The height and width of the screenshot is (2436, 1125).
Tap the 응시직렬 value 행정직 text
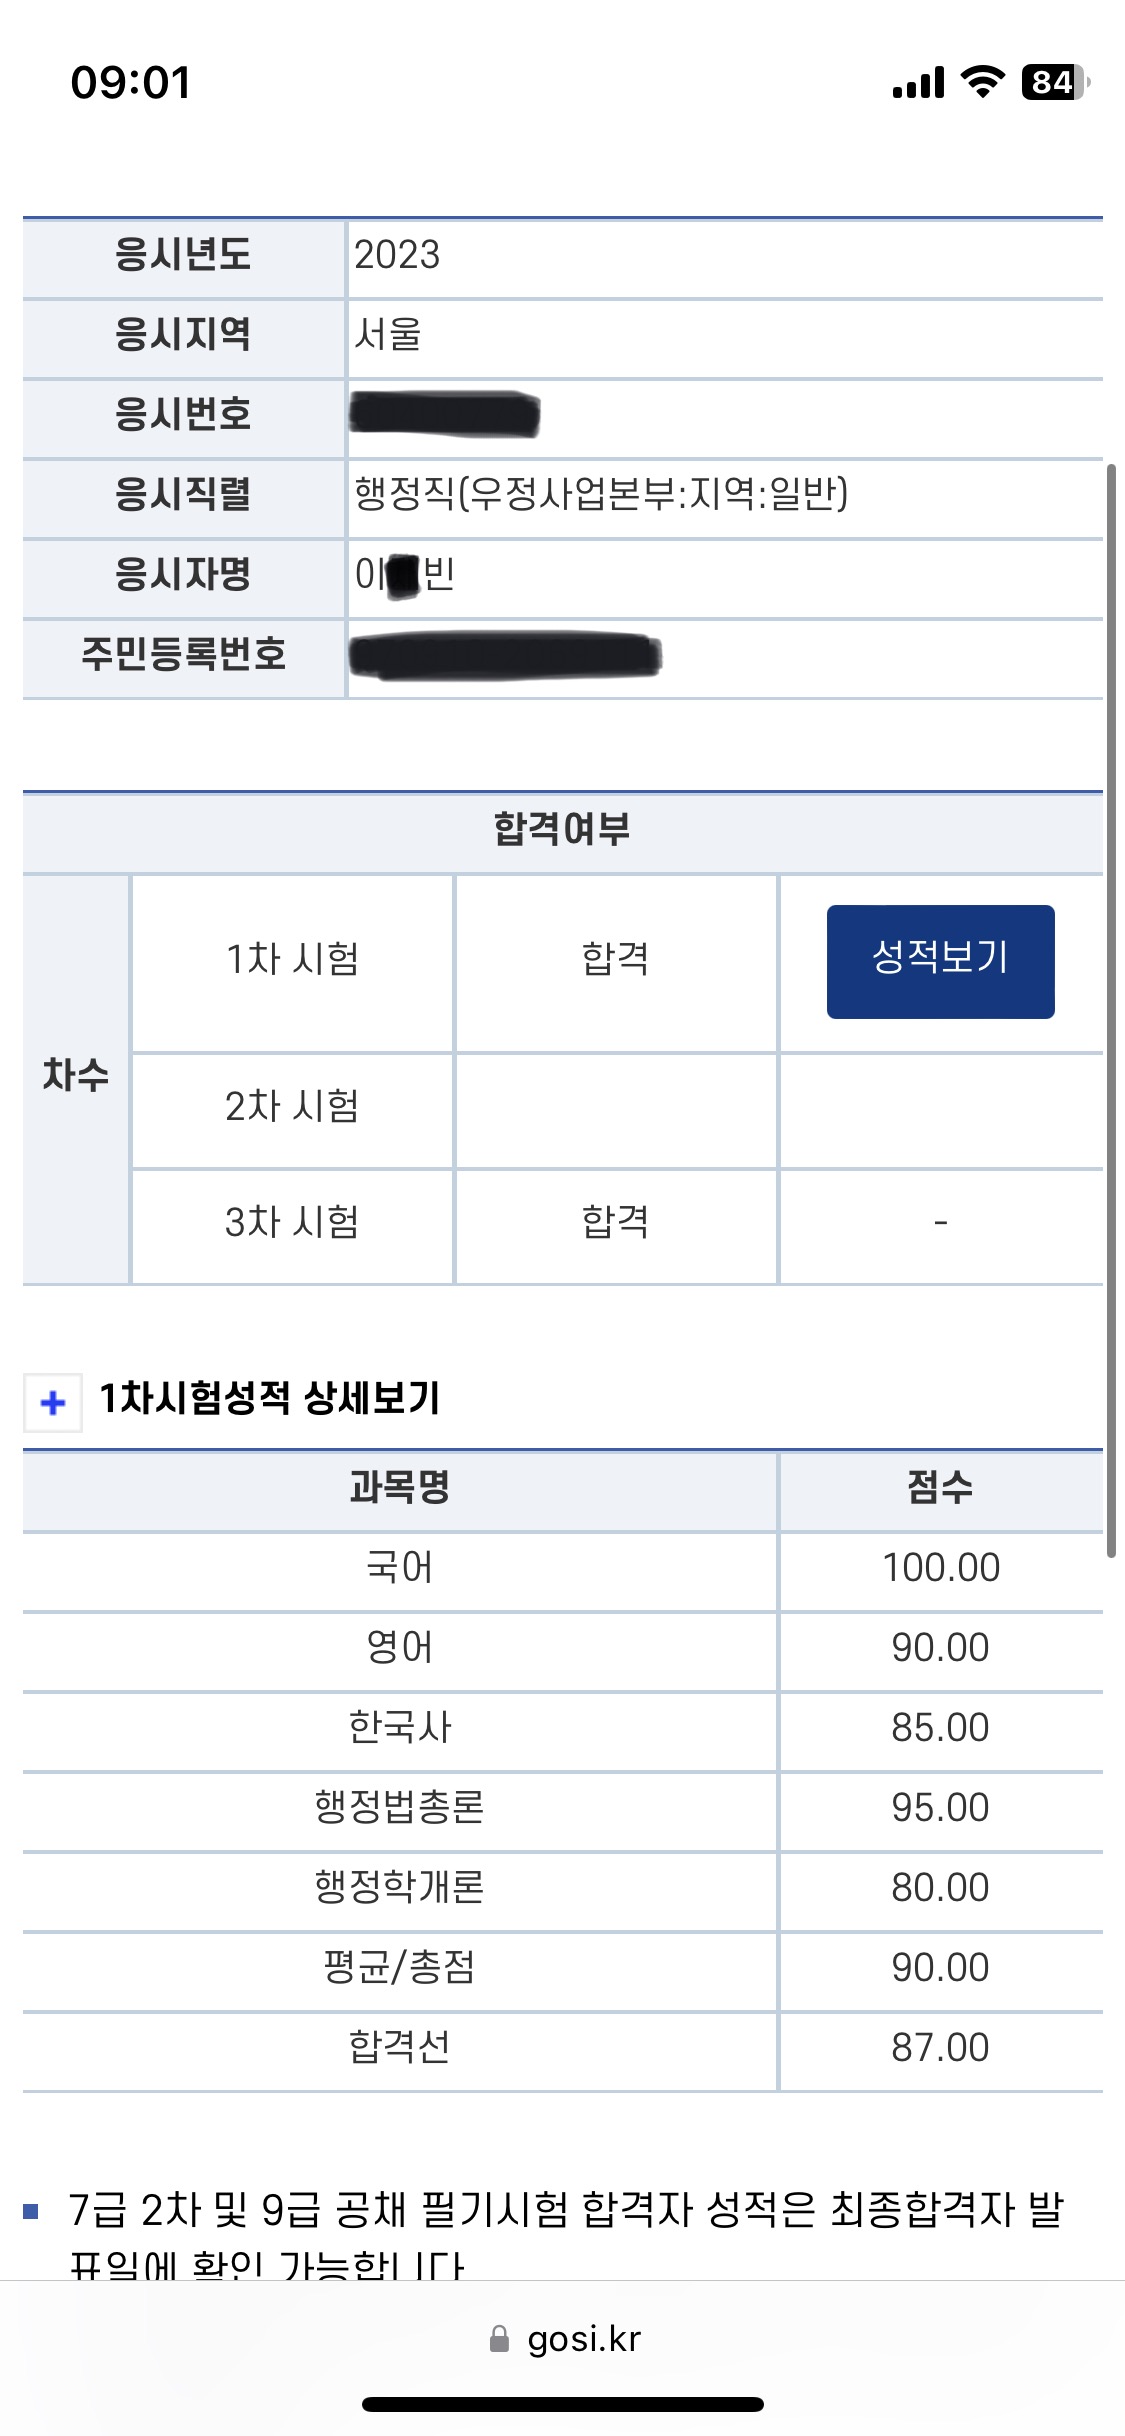[601, 494]
